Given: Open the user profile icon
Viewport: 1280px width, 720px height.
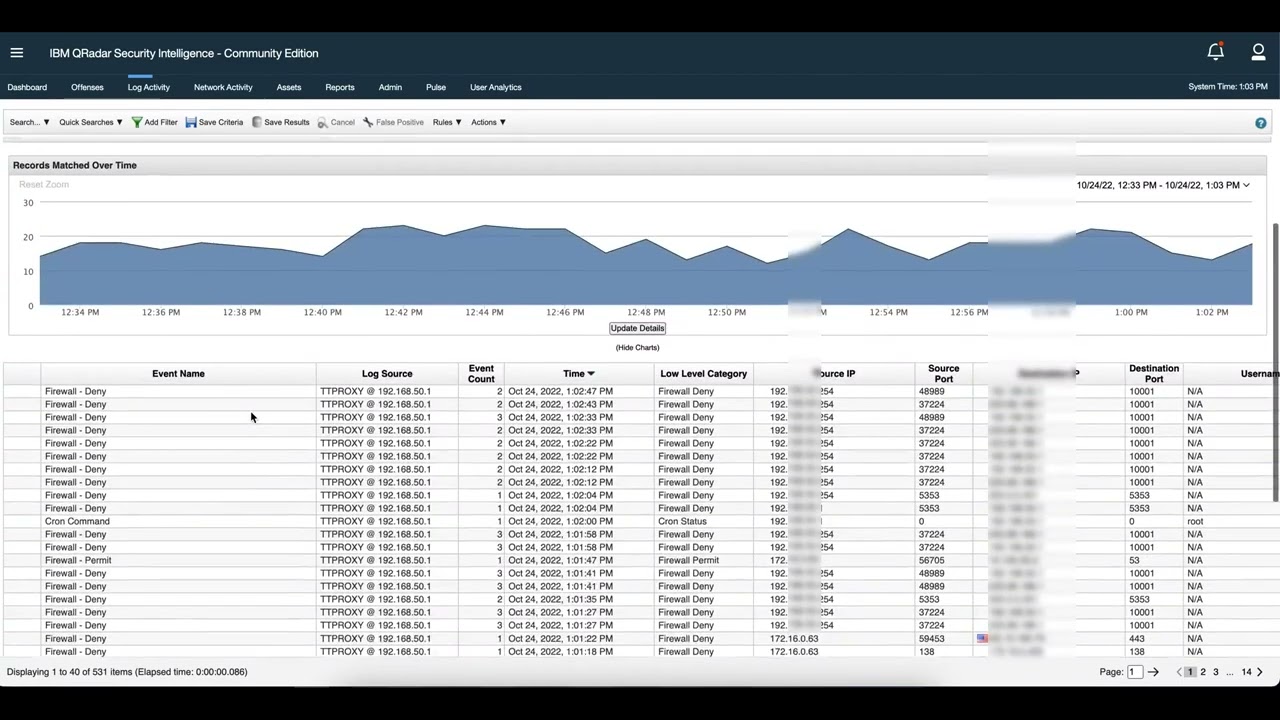Looking at the screenshot, I should click(1258, 52).
